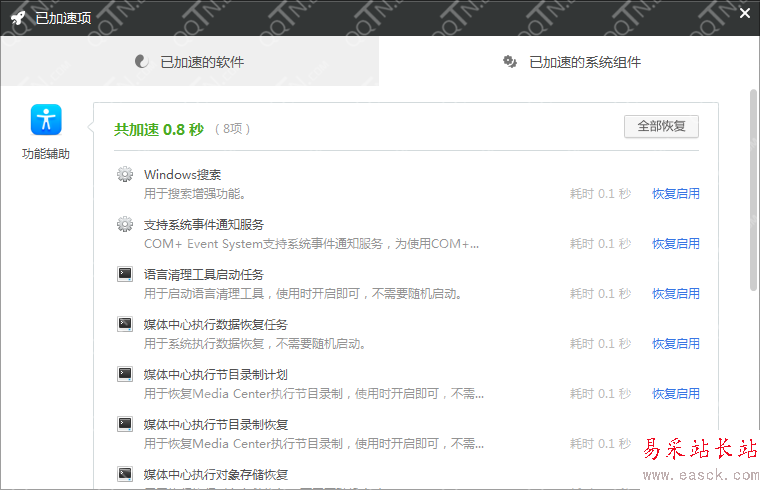Click the 用于系统执行数据恢复 description
Viewport: 760px width, 490px height.
tap(254, 344)
